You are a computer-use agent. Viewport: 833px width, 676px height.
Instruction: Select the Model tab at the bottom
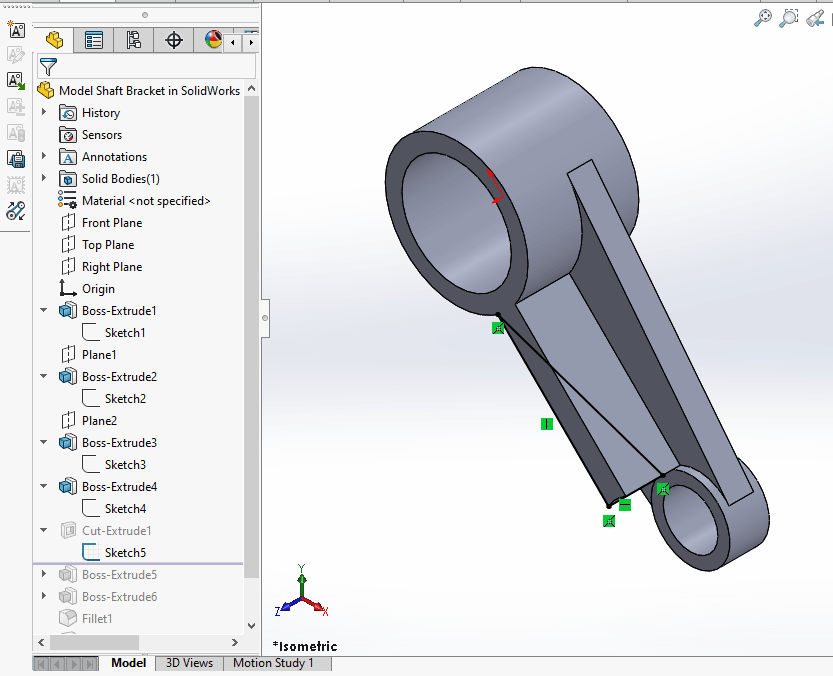point(128,663)
